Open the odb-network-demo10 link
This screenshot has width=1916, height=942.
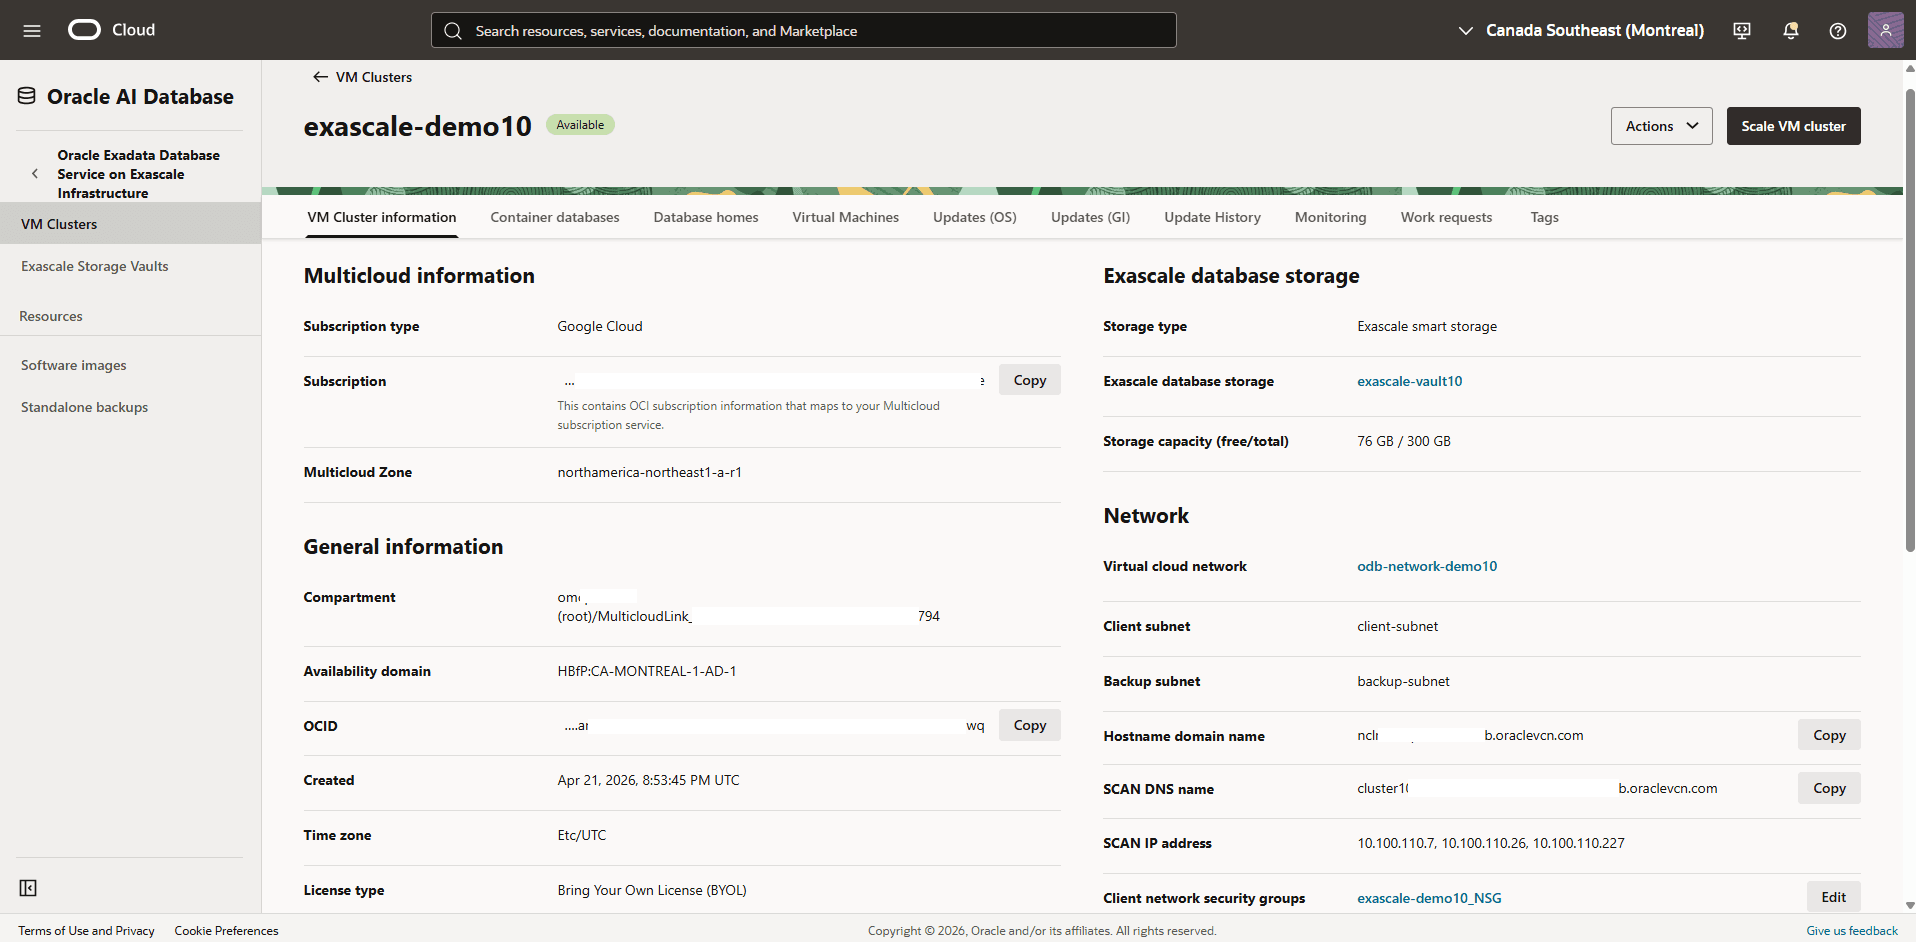click(x=1427, y=566)
